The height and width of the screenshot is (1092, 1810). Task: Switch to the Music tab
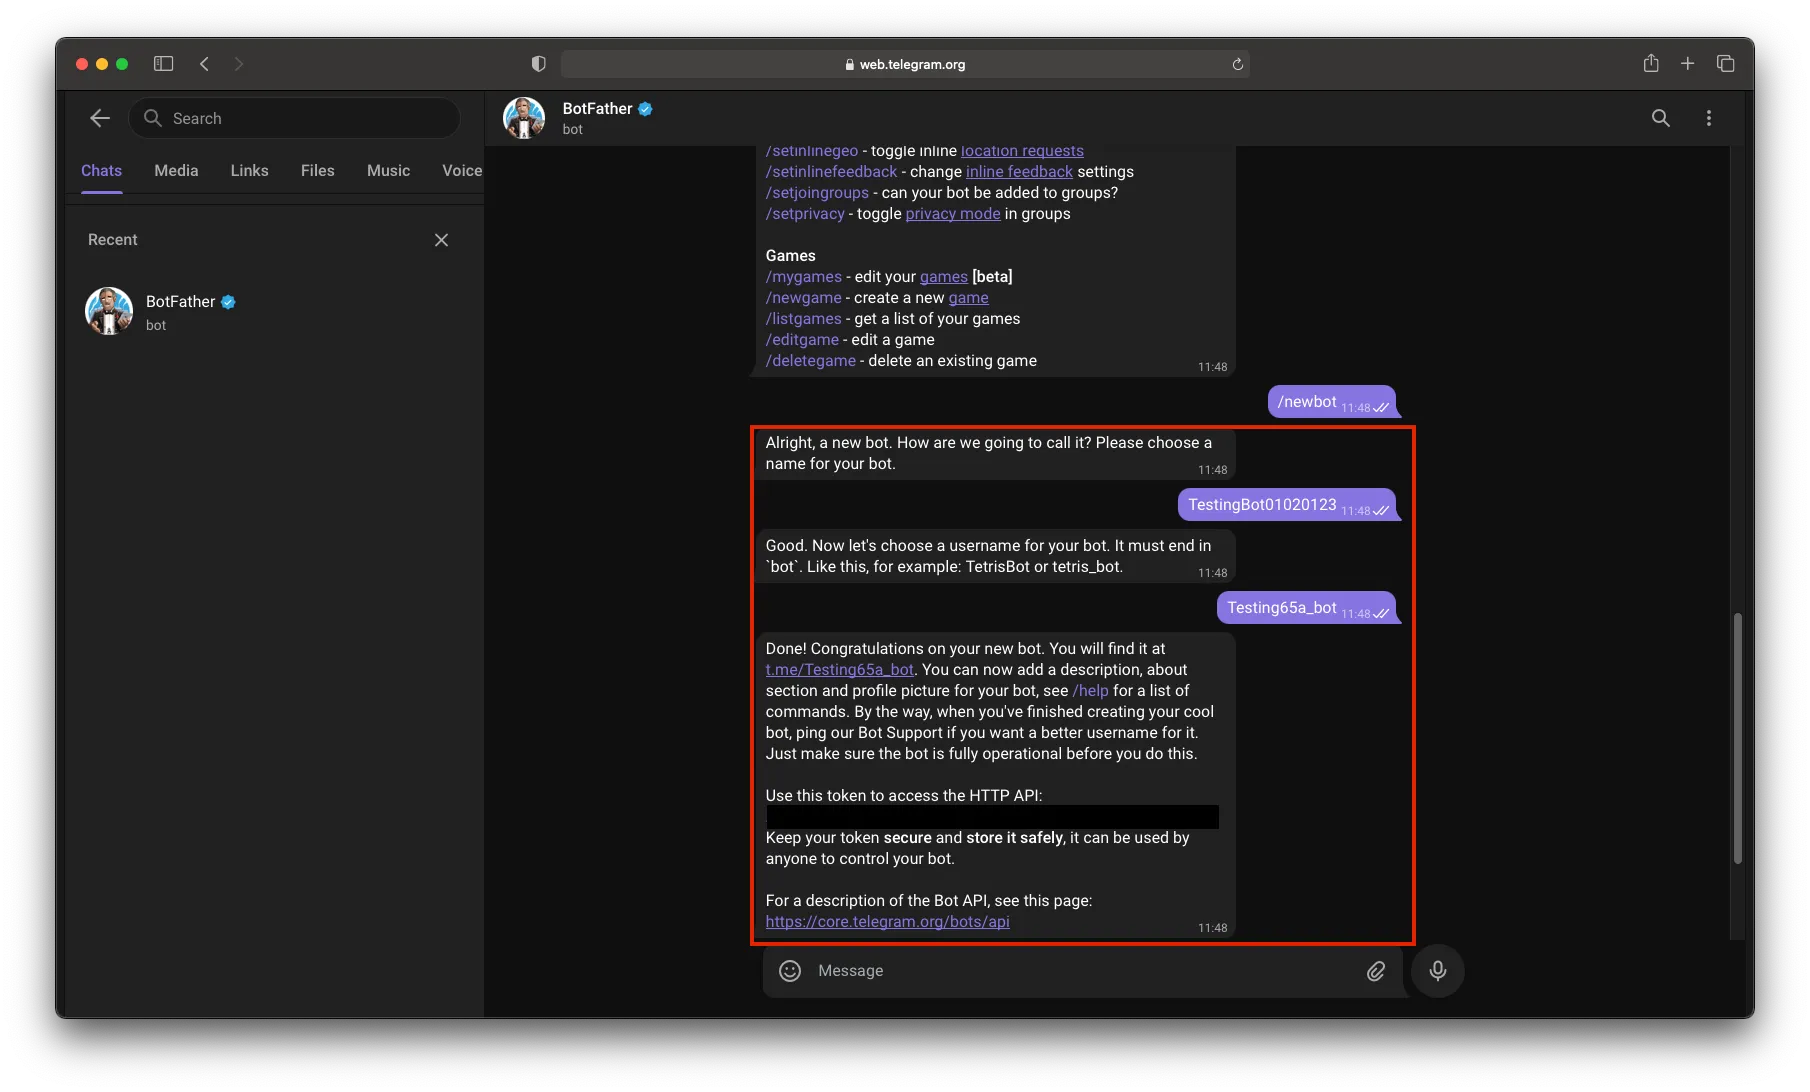click(x=388, y=171)
